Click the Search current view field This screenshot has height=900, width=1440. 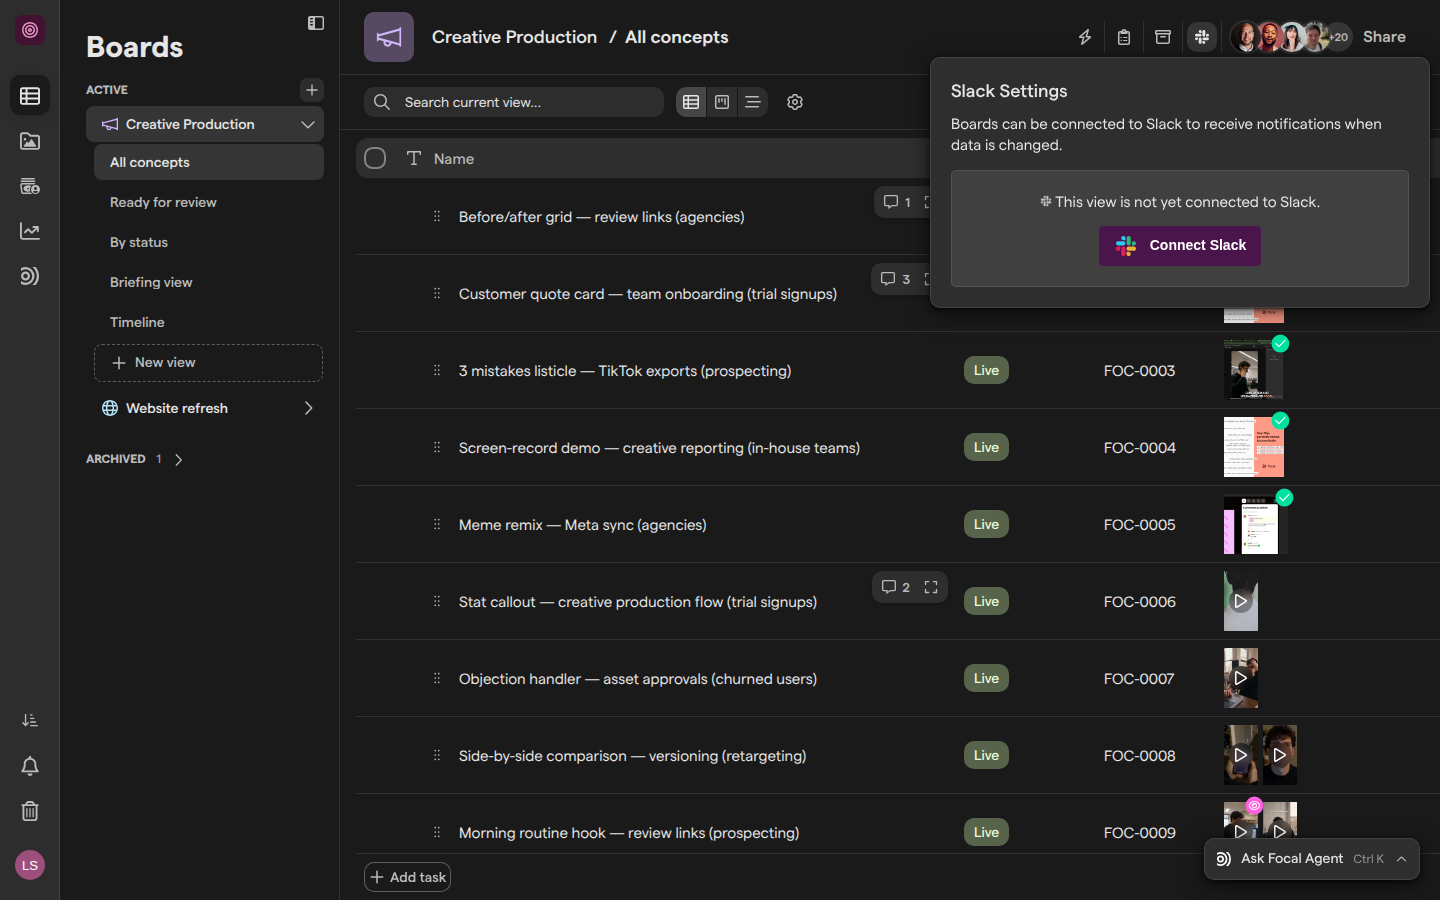[x=514, y=102]
